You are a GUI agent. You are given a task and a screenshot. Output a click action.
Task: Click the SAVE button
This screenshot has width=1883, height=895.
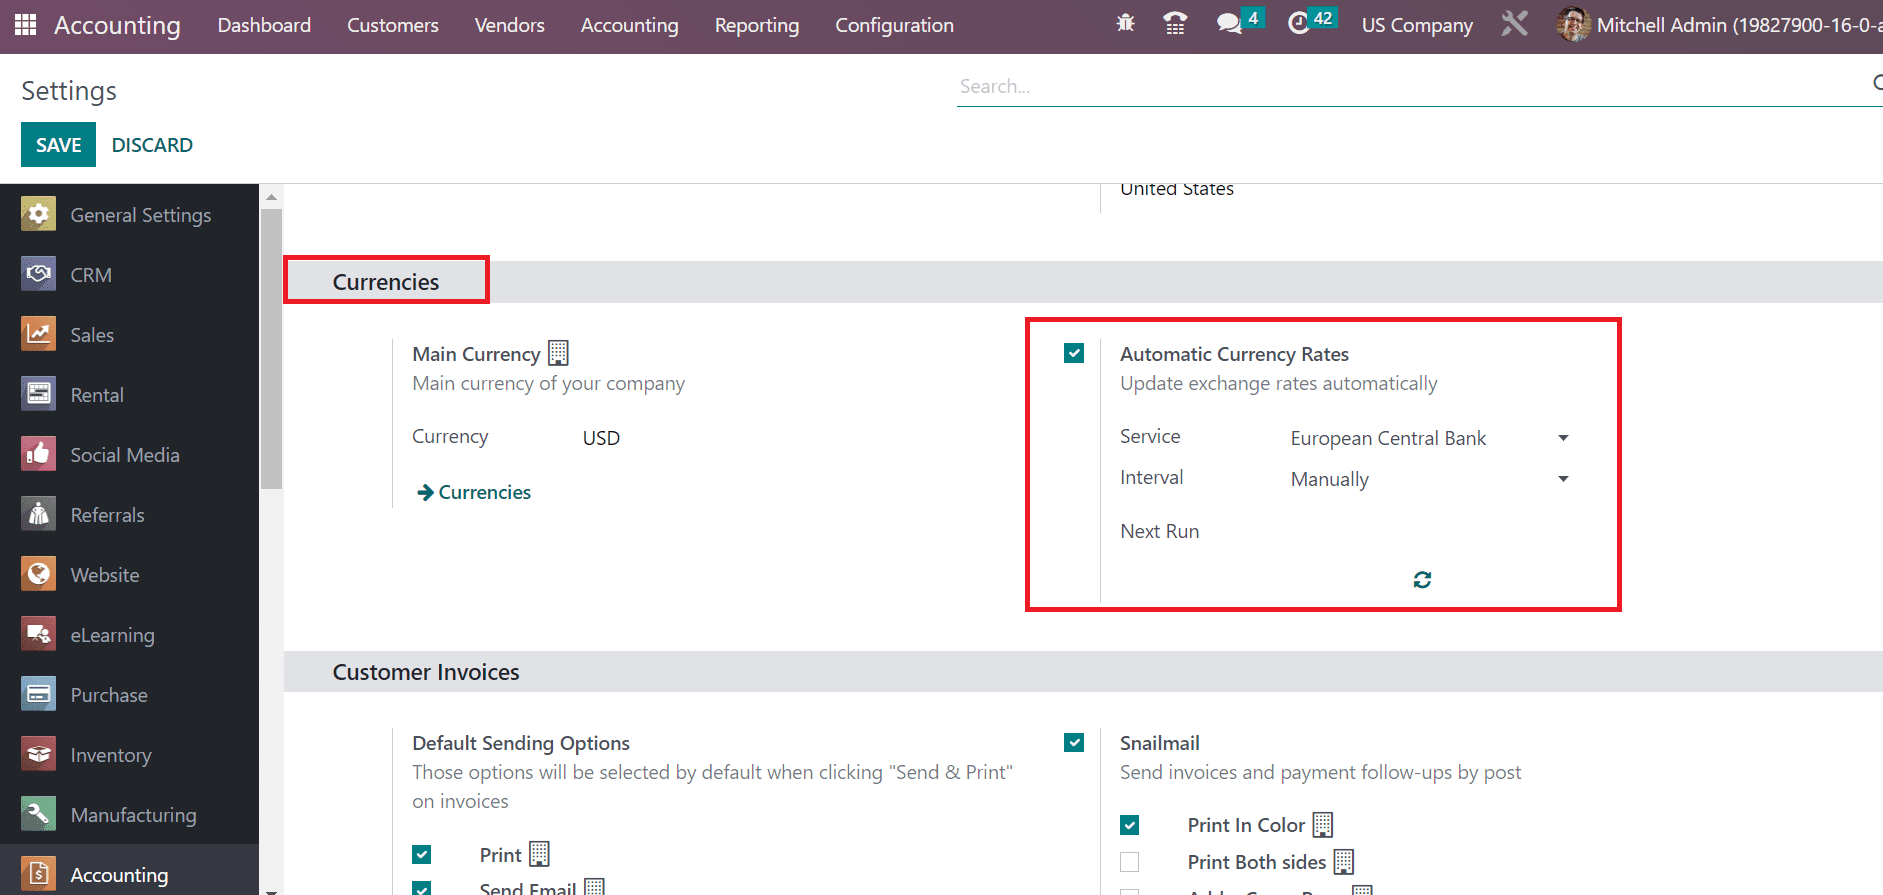click(58, 145)
